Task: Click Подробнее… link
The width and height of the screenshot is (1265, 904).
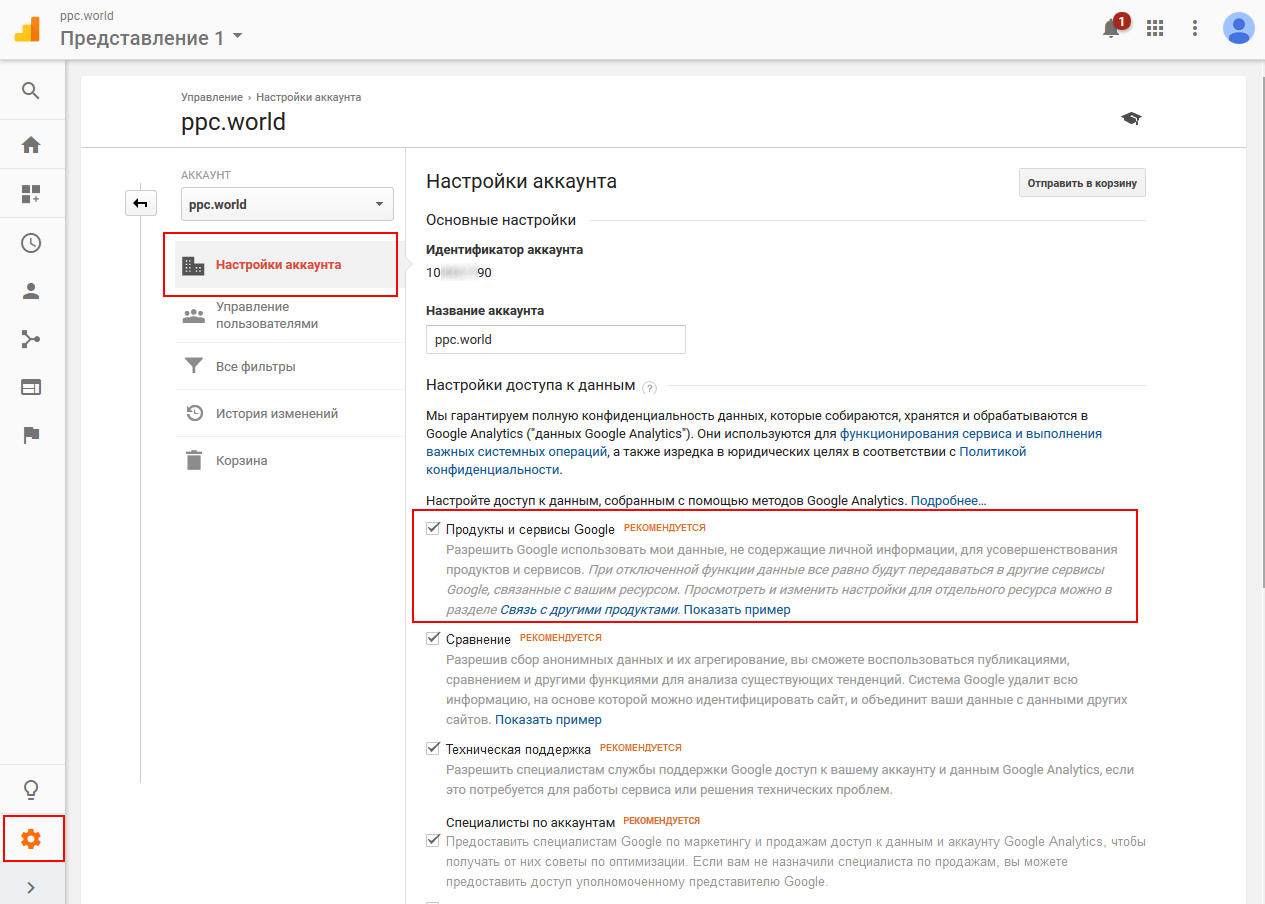Action: [x=948, y=500]
